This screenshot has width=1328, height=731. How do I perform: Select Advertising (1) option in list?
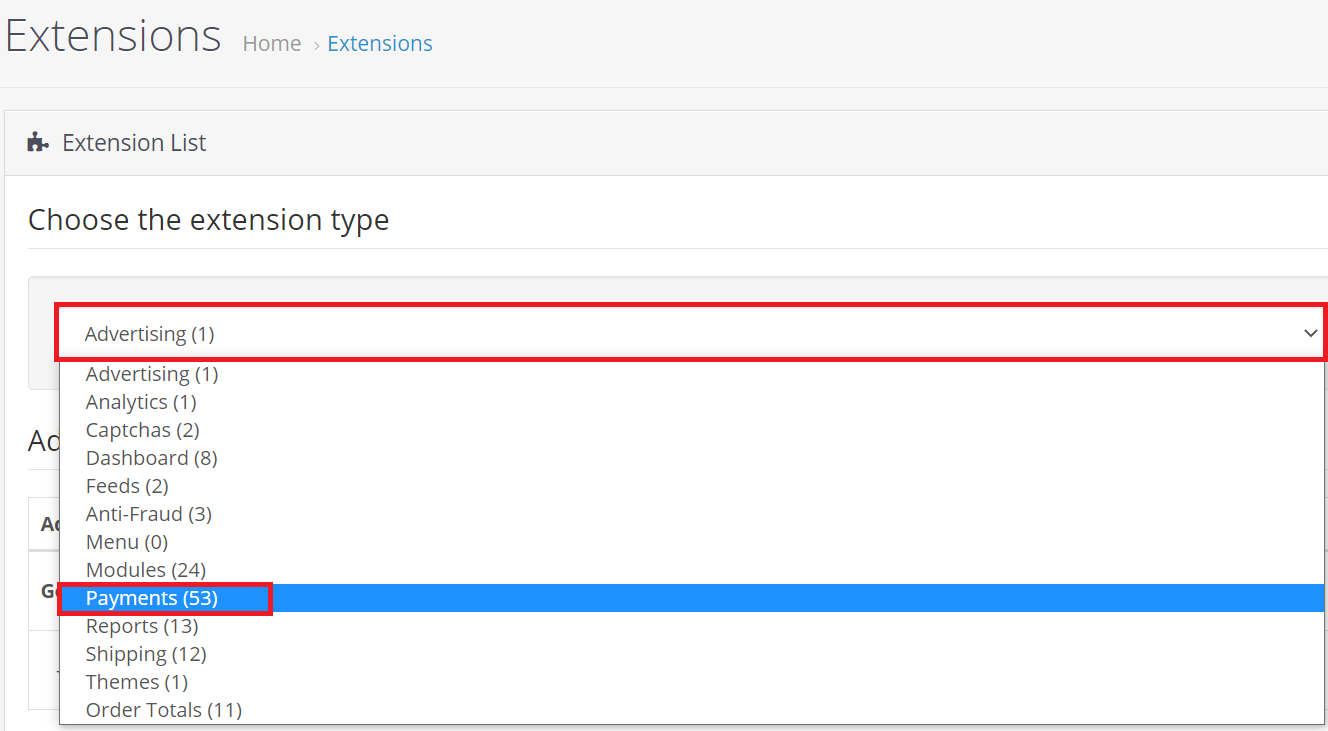[152, 374]
